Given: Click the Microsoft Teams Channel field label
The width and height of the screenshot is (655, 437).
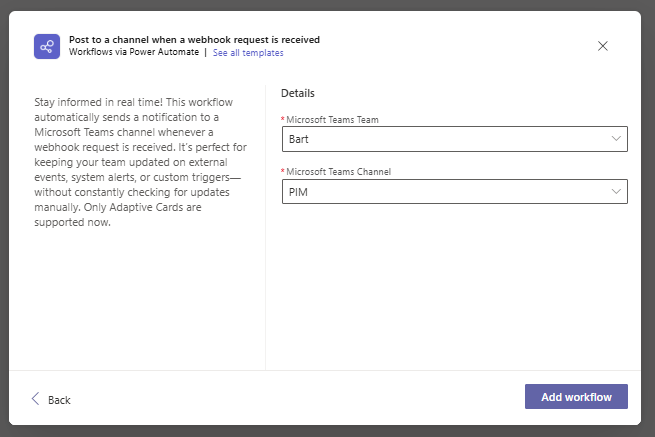Looking at the screenshot, I should (338, 172).
